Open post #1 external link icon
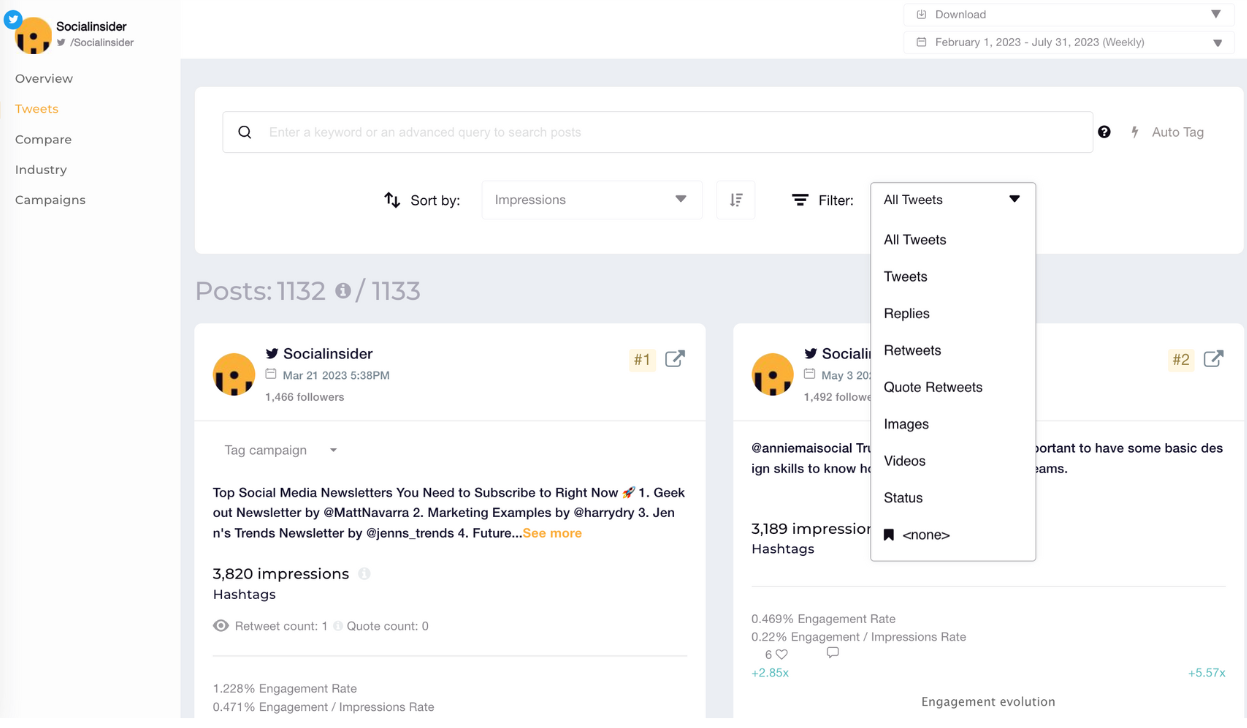The height and width of the screenshot is (728, 1247). click(x=675, y=359)
